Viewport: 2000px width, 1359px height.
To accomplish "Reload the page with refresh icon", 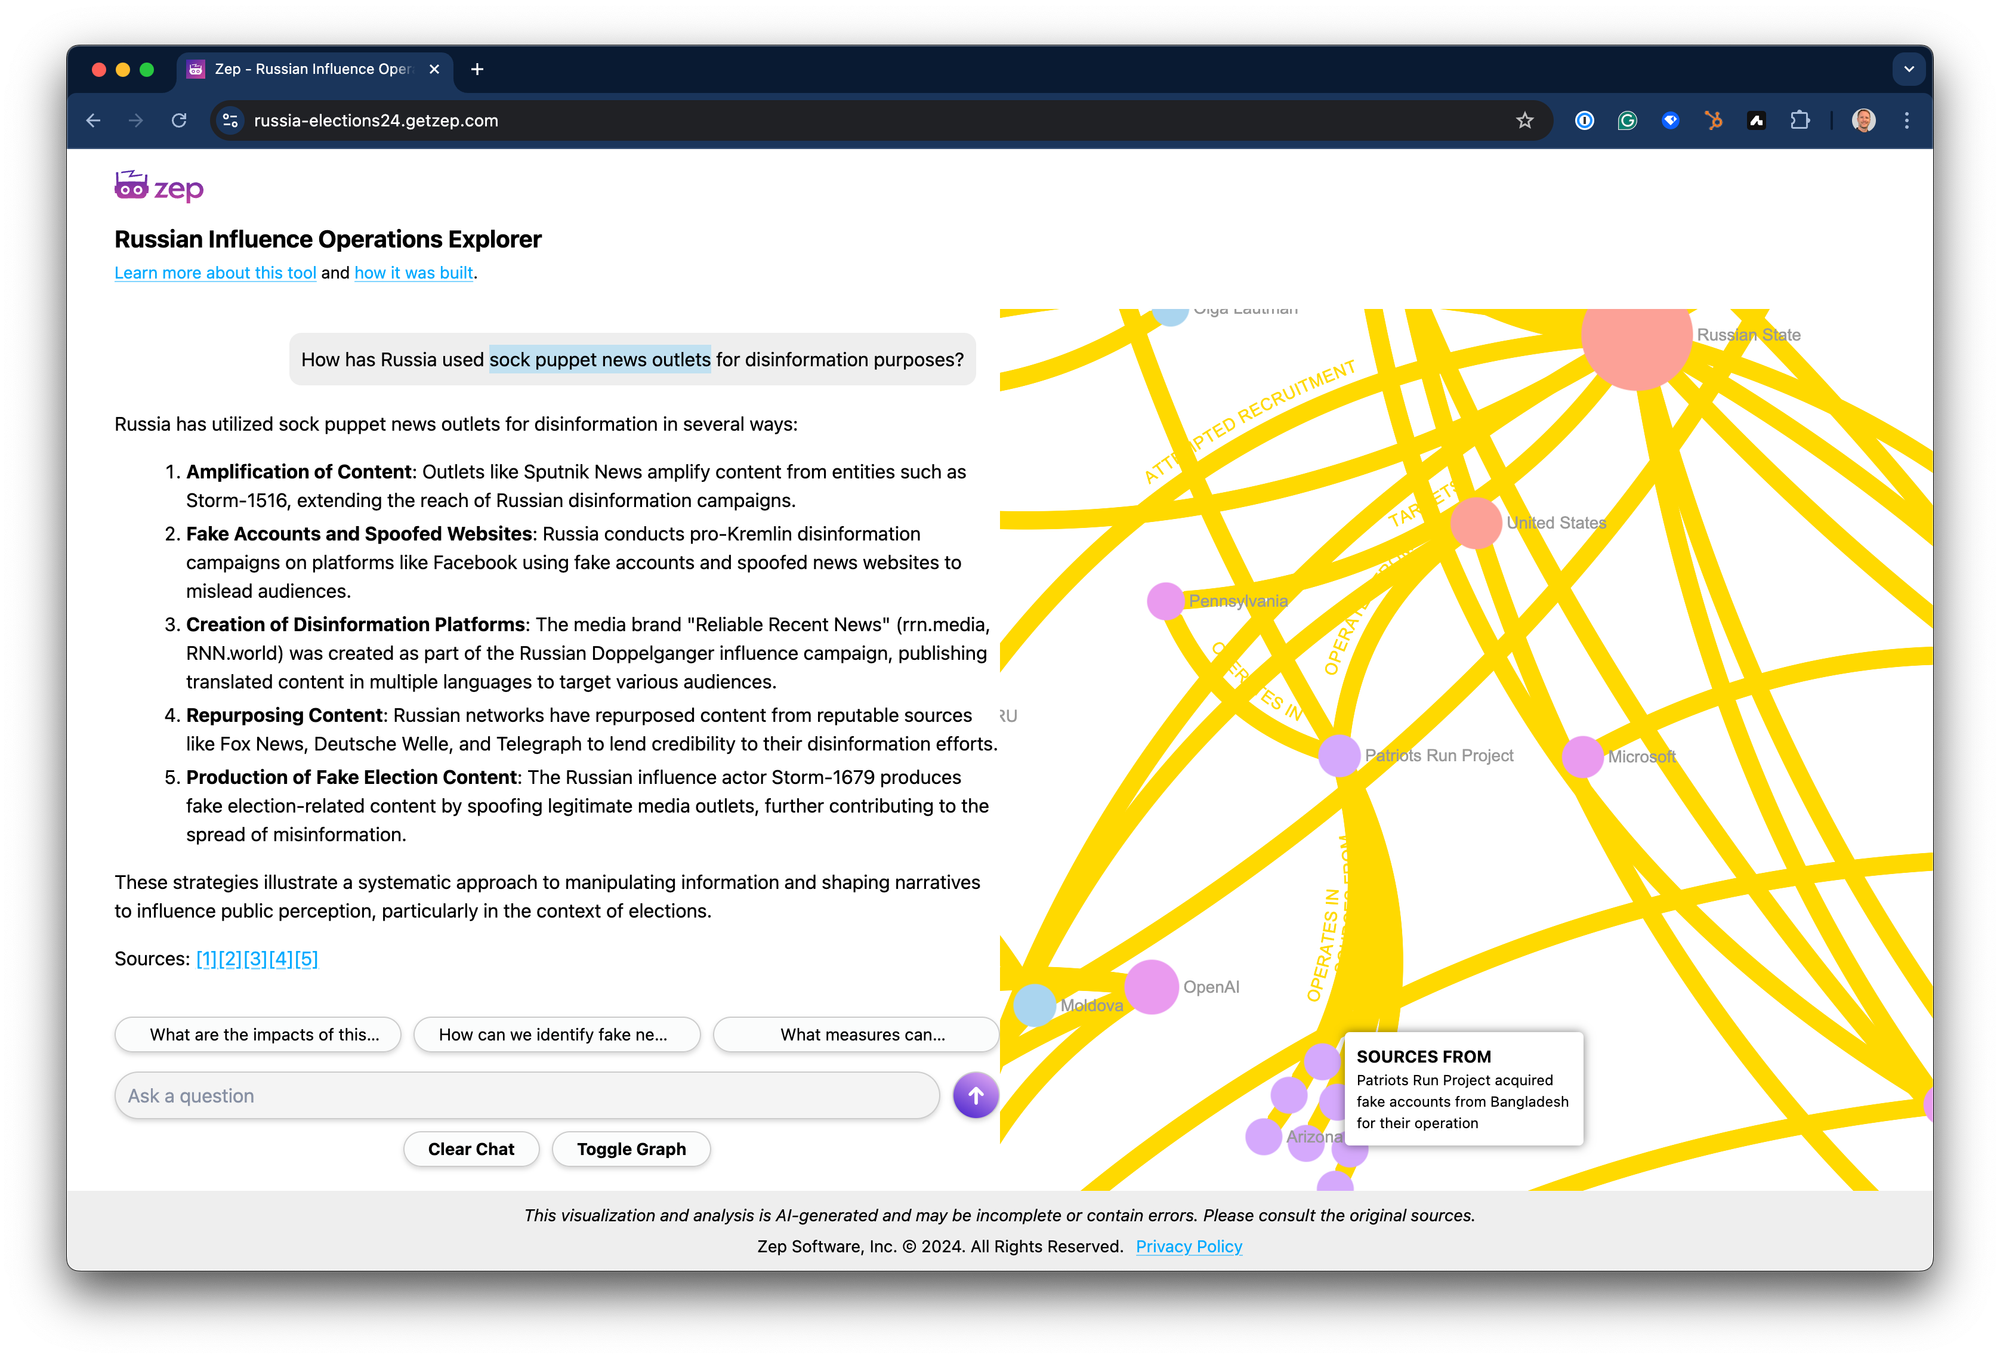I will point(179,121).
